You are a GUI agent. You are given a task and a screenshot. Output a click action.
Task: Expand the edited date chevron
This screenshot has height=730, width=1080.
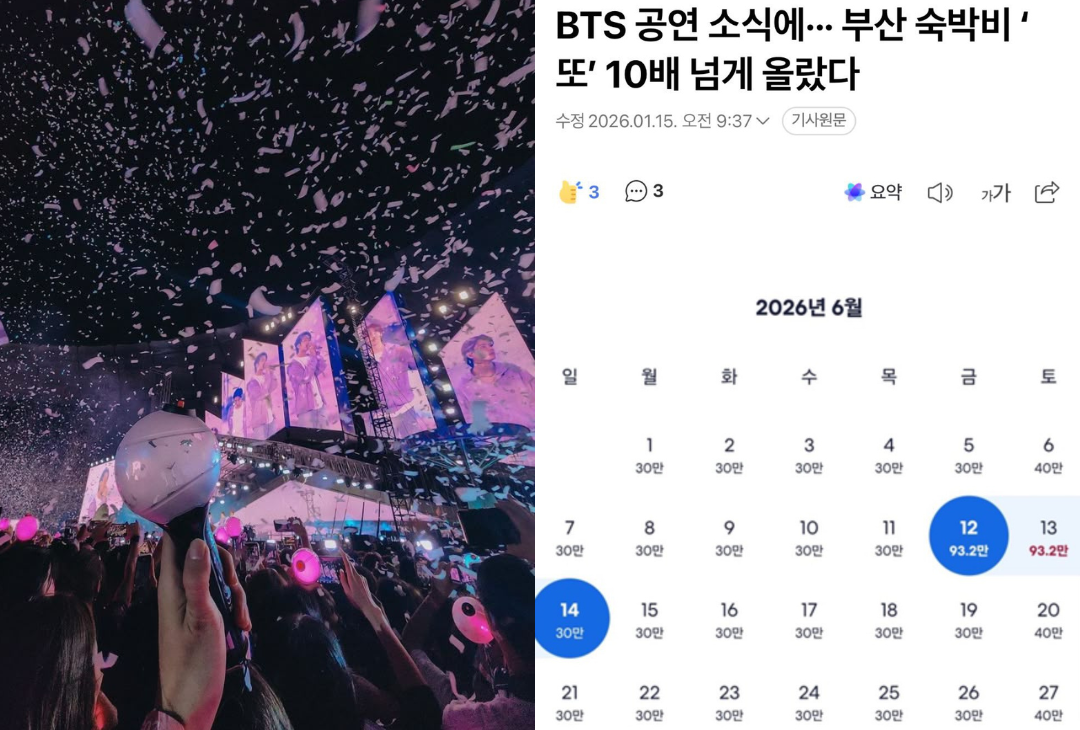pyautogui.click(x=762, y=121)
